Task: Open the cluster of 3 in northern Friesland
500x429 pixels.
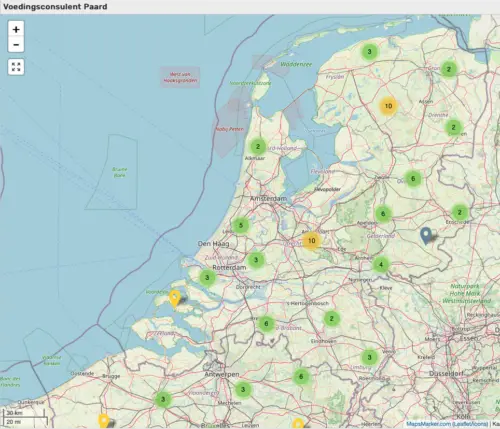Action: 369,52
